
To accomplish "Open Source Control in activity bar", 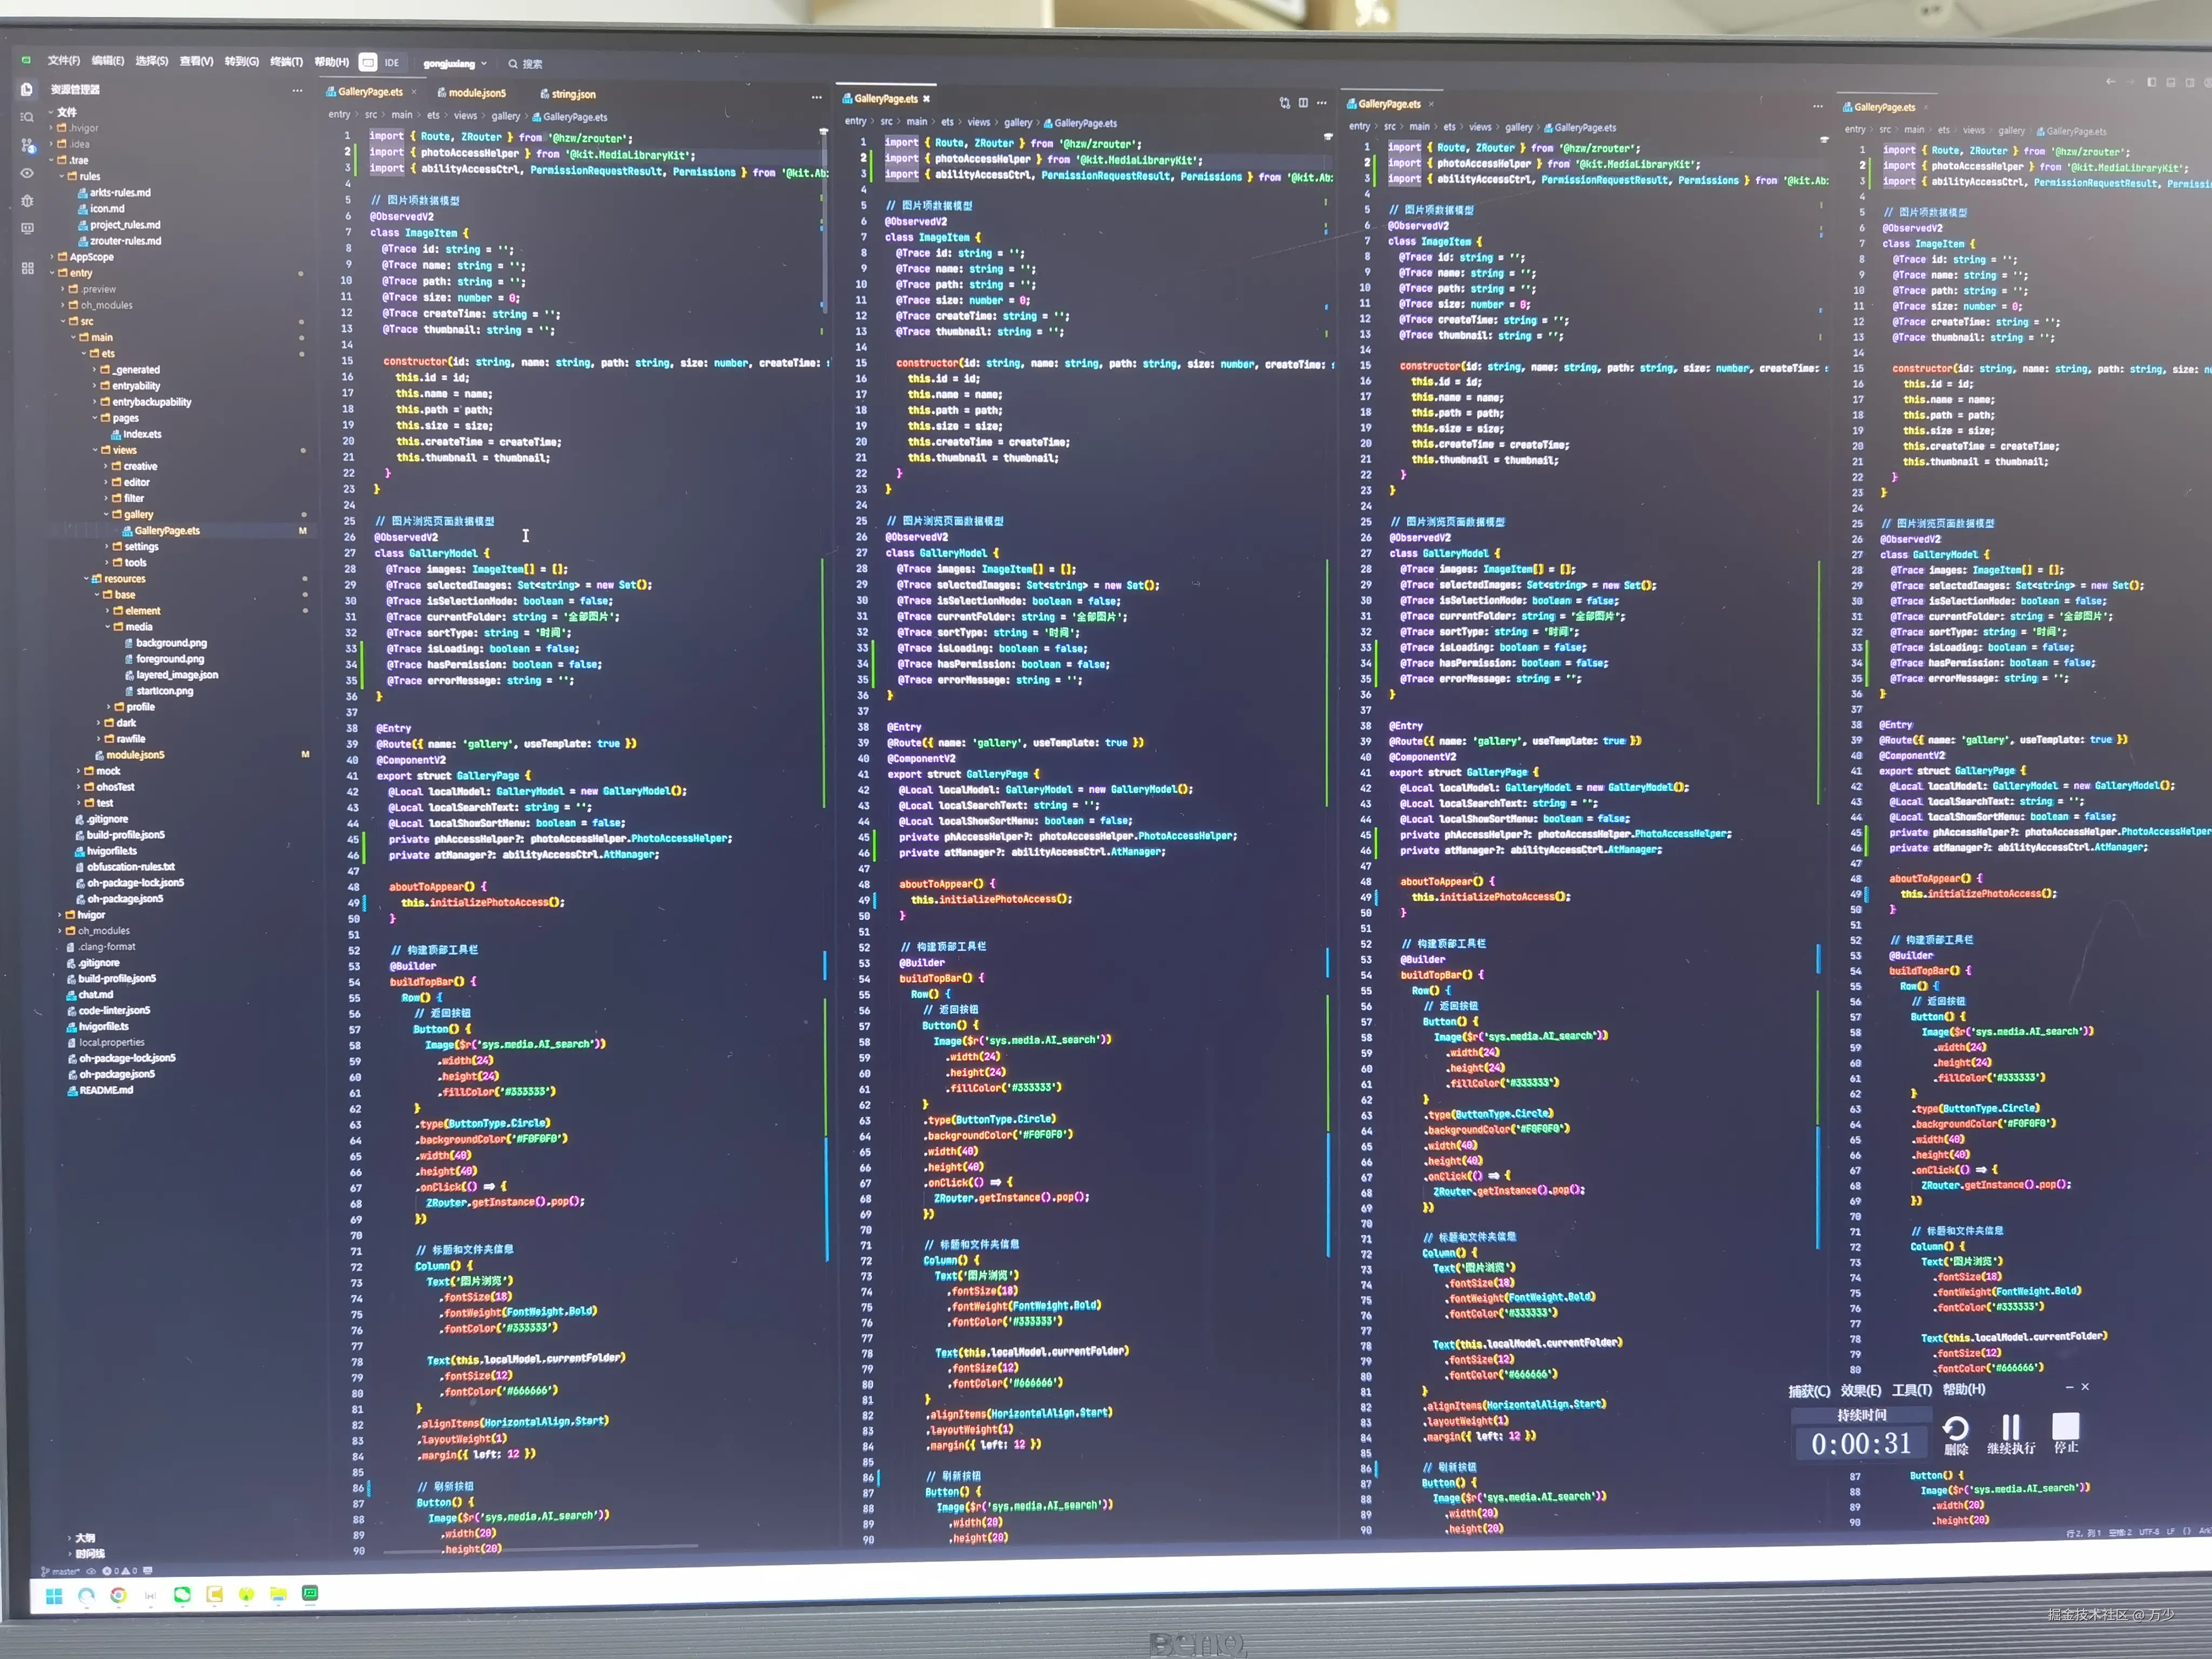I will point(27,145).
